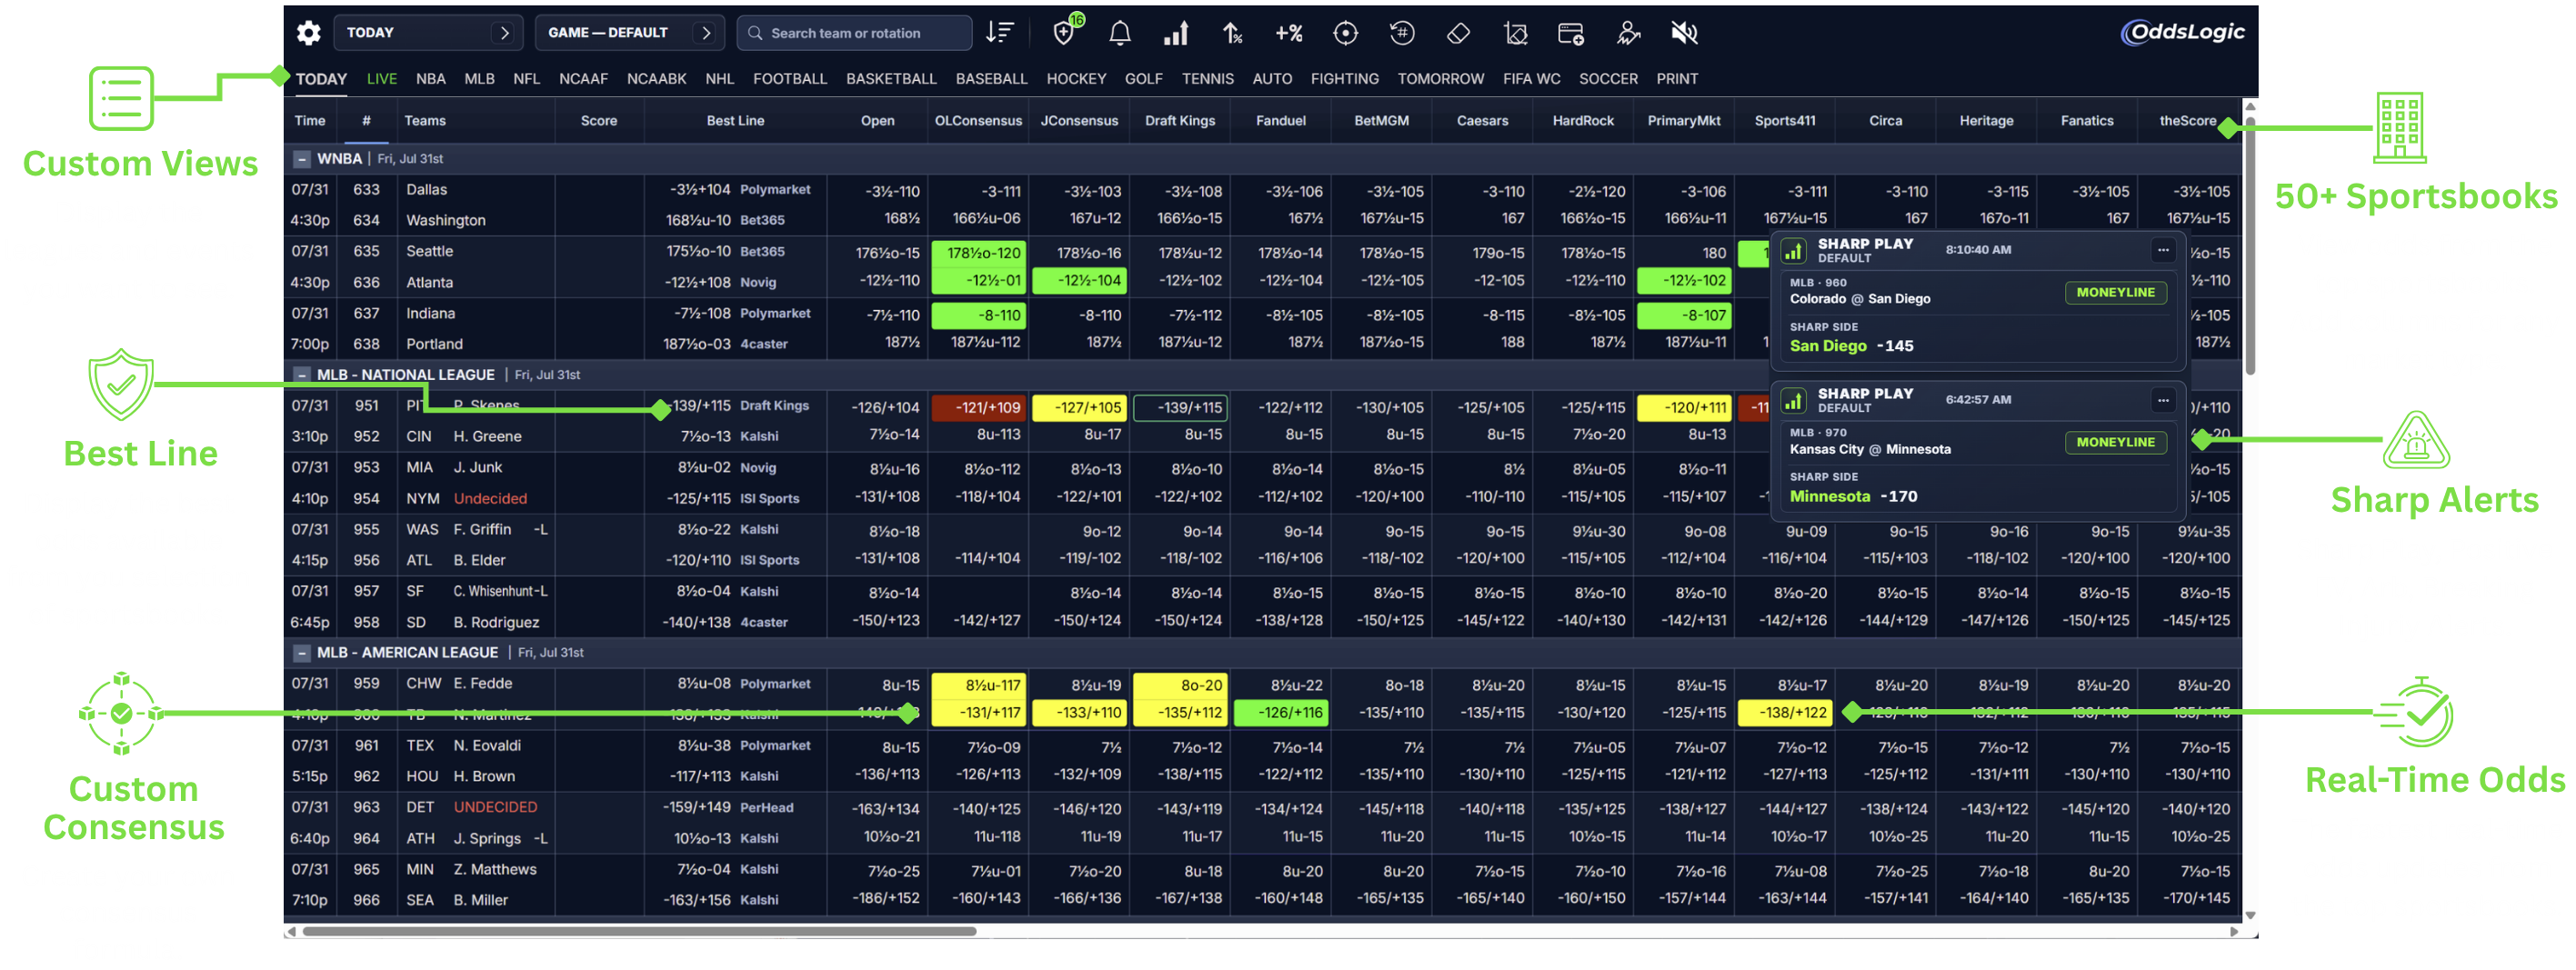The width and height of the screenshot is (2576, 970).
Task: Click the chart icon on Kansas City @ Minnesota alert
Action: pos(1793,400)
